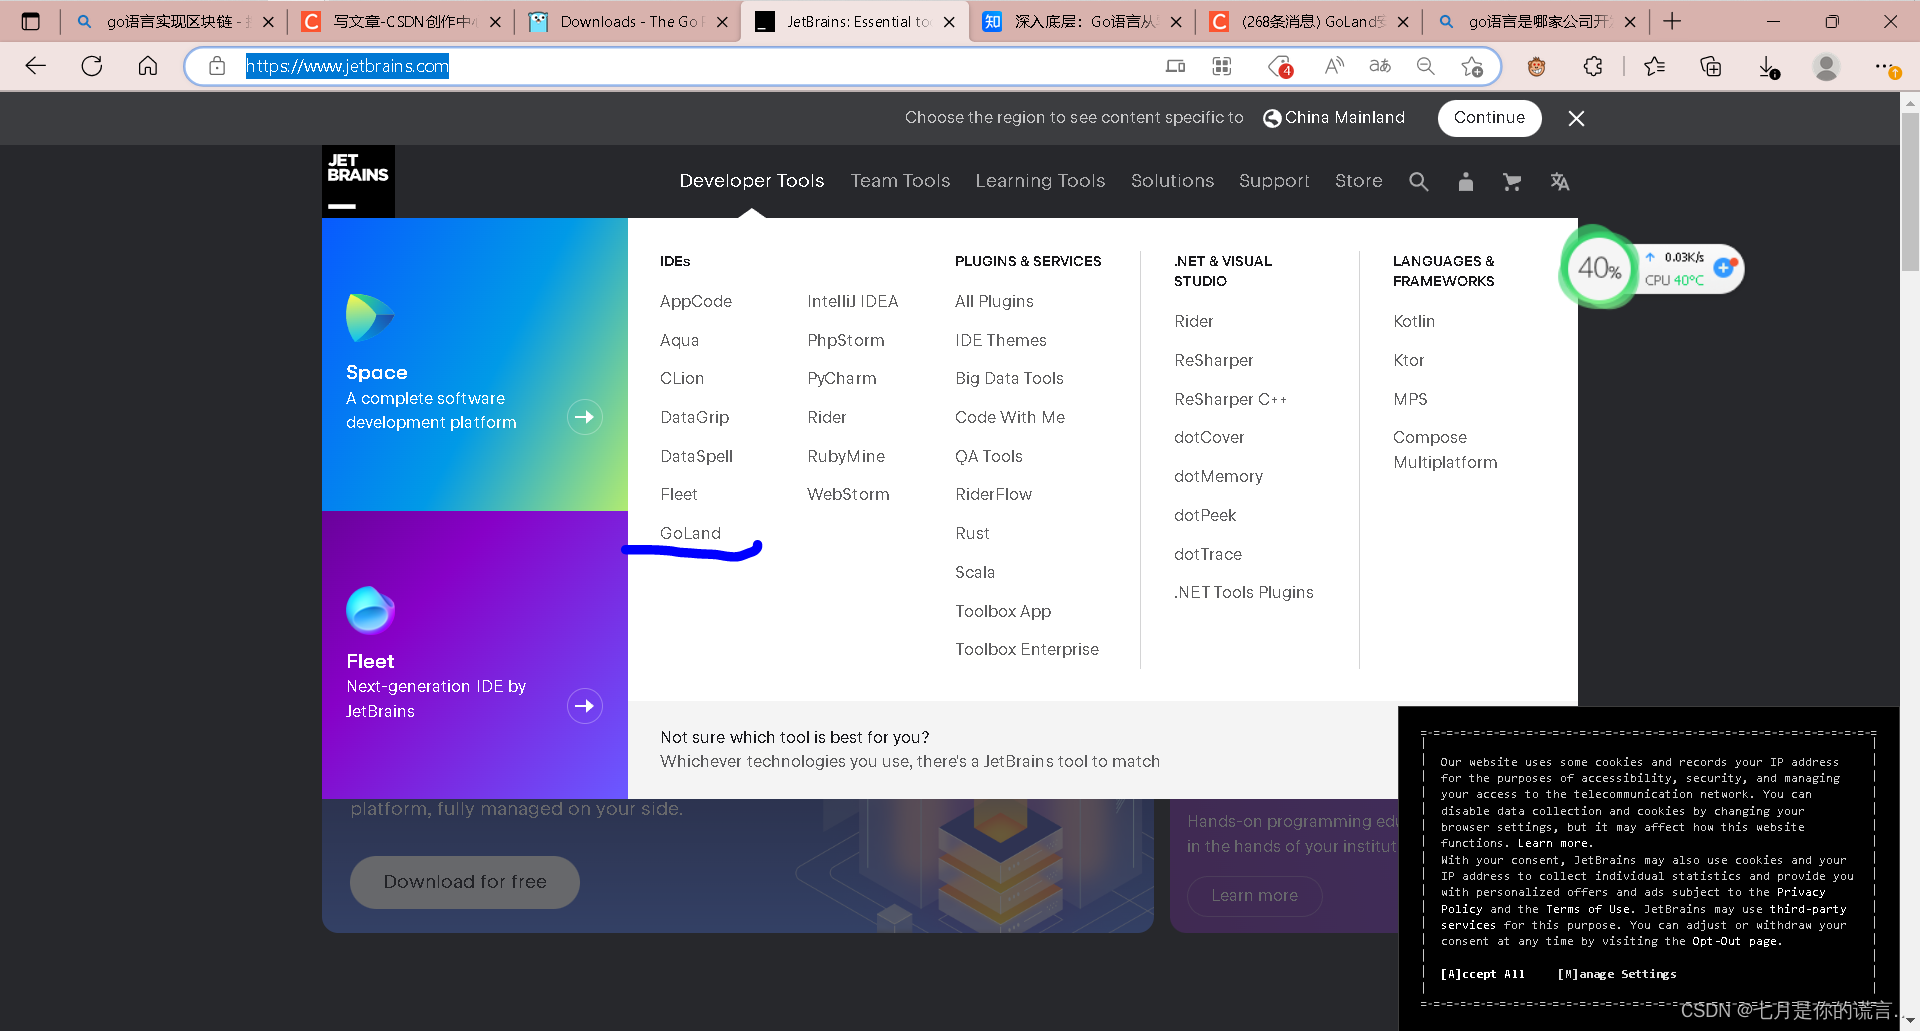This screenshot has height=1031, width=1920.
Task: Open Collections in the browser toolbar
Action: click(x=1710, y=66)
